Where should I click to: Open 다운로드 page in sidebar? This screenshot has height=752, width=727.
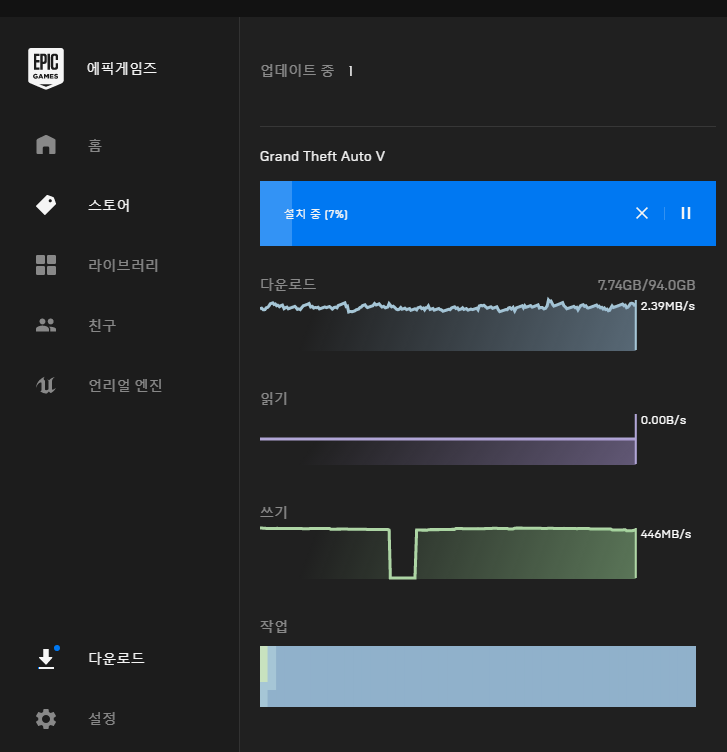pyautogui.click(x=117, y=658)
